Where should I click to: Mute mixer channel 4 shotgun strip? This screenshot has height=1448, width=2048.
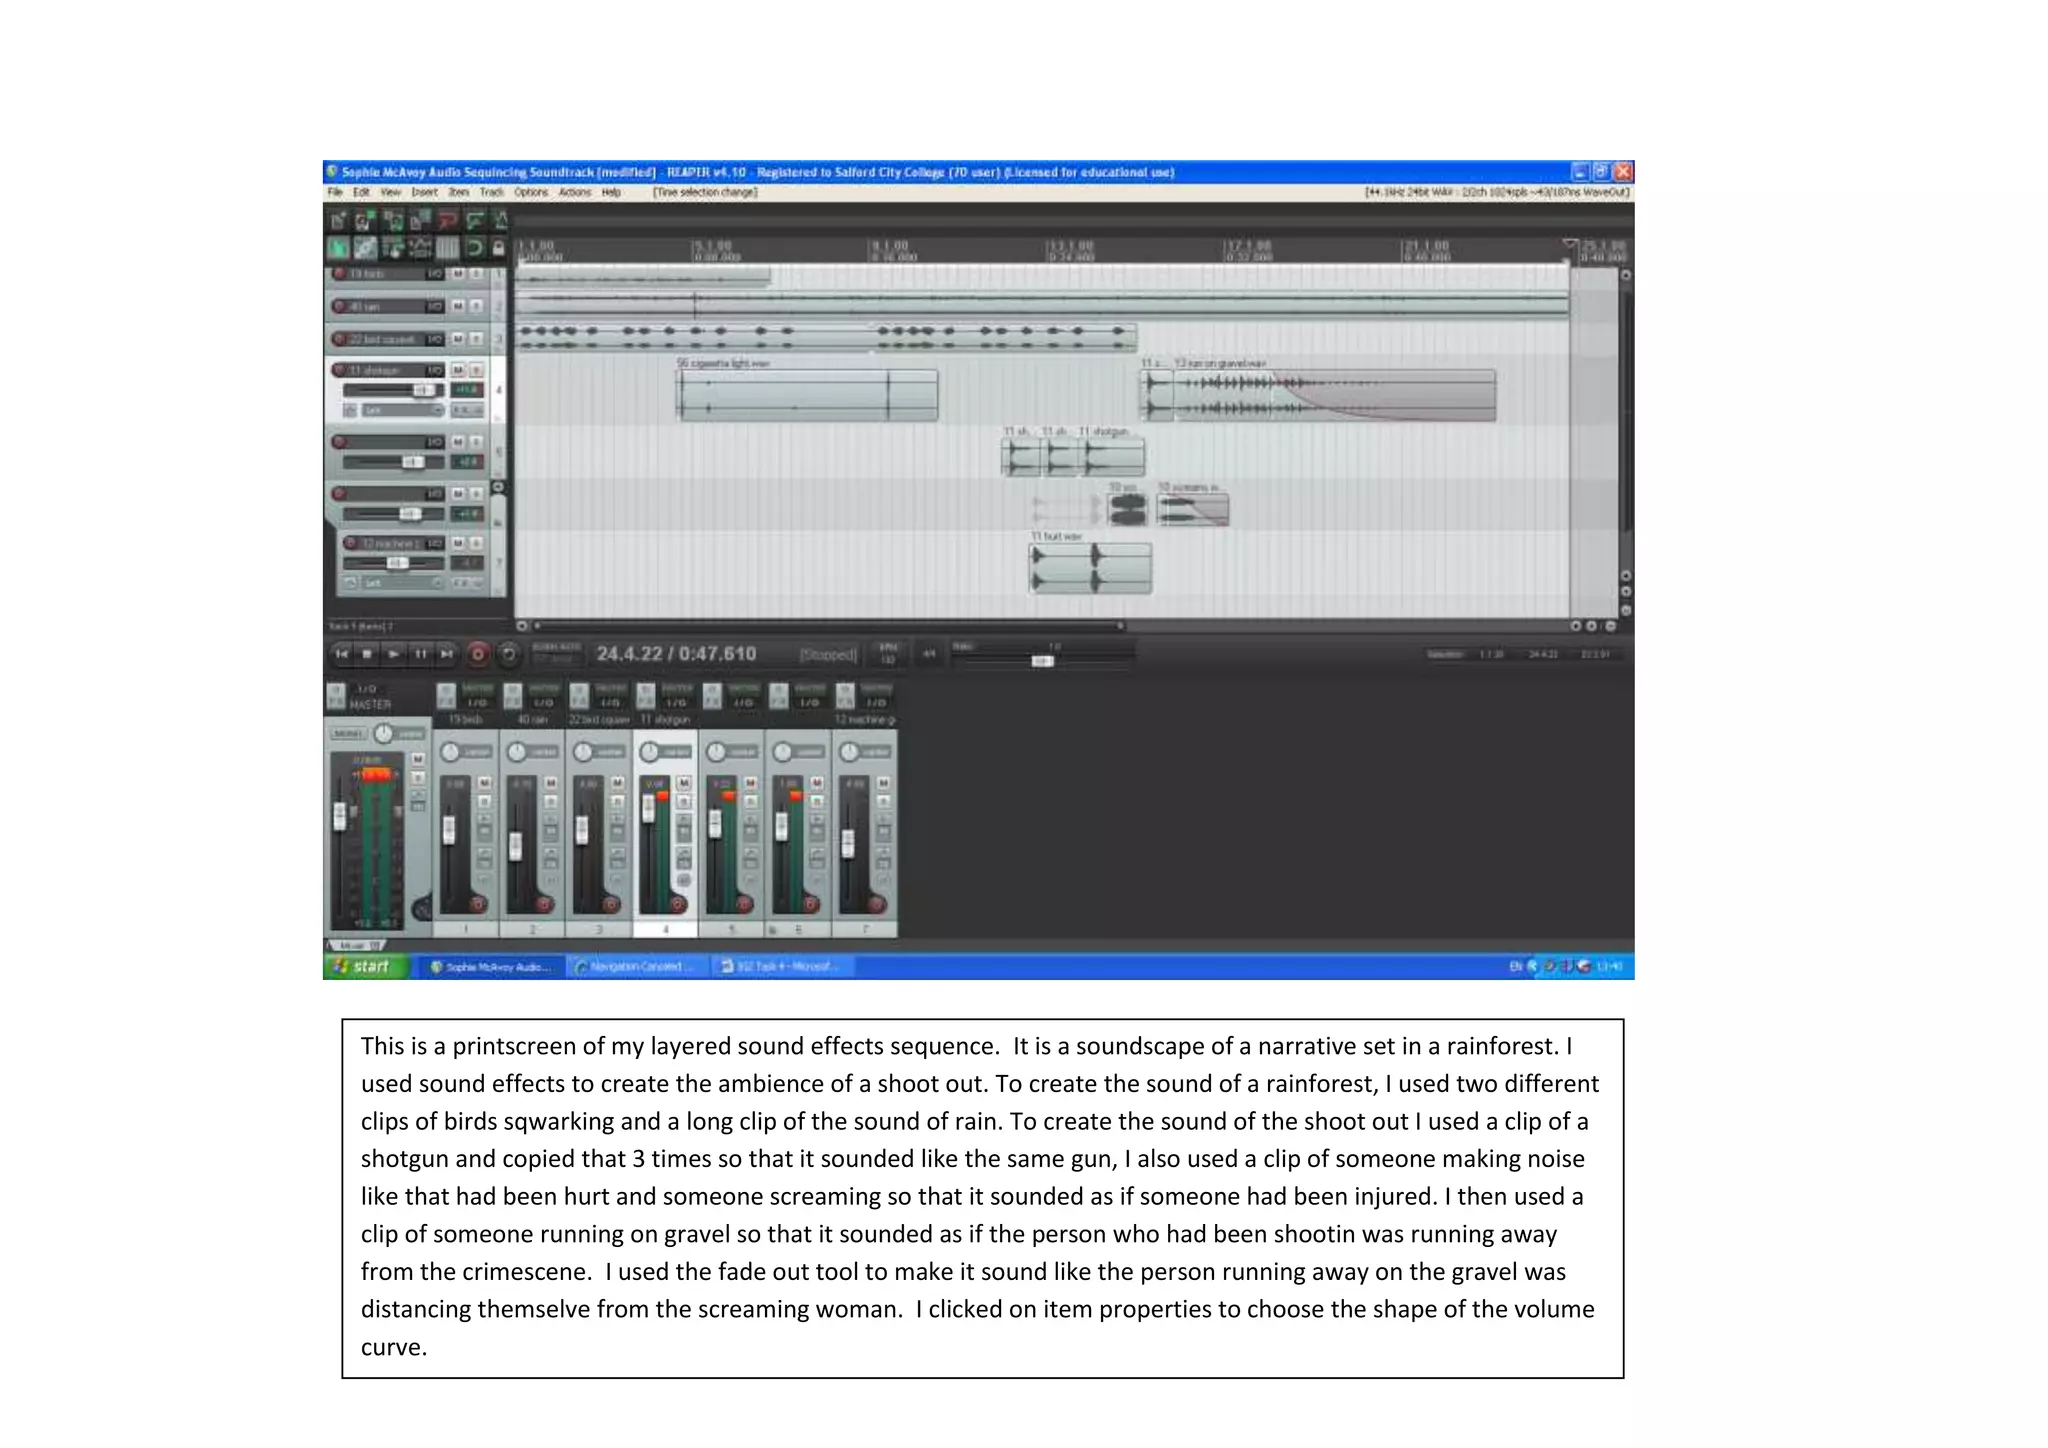(x=684, y=782)
